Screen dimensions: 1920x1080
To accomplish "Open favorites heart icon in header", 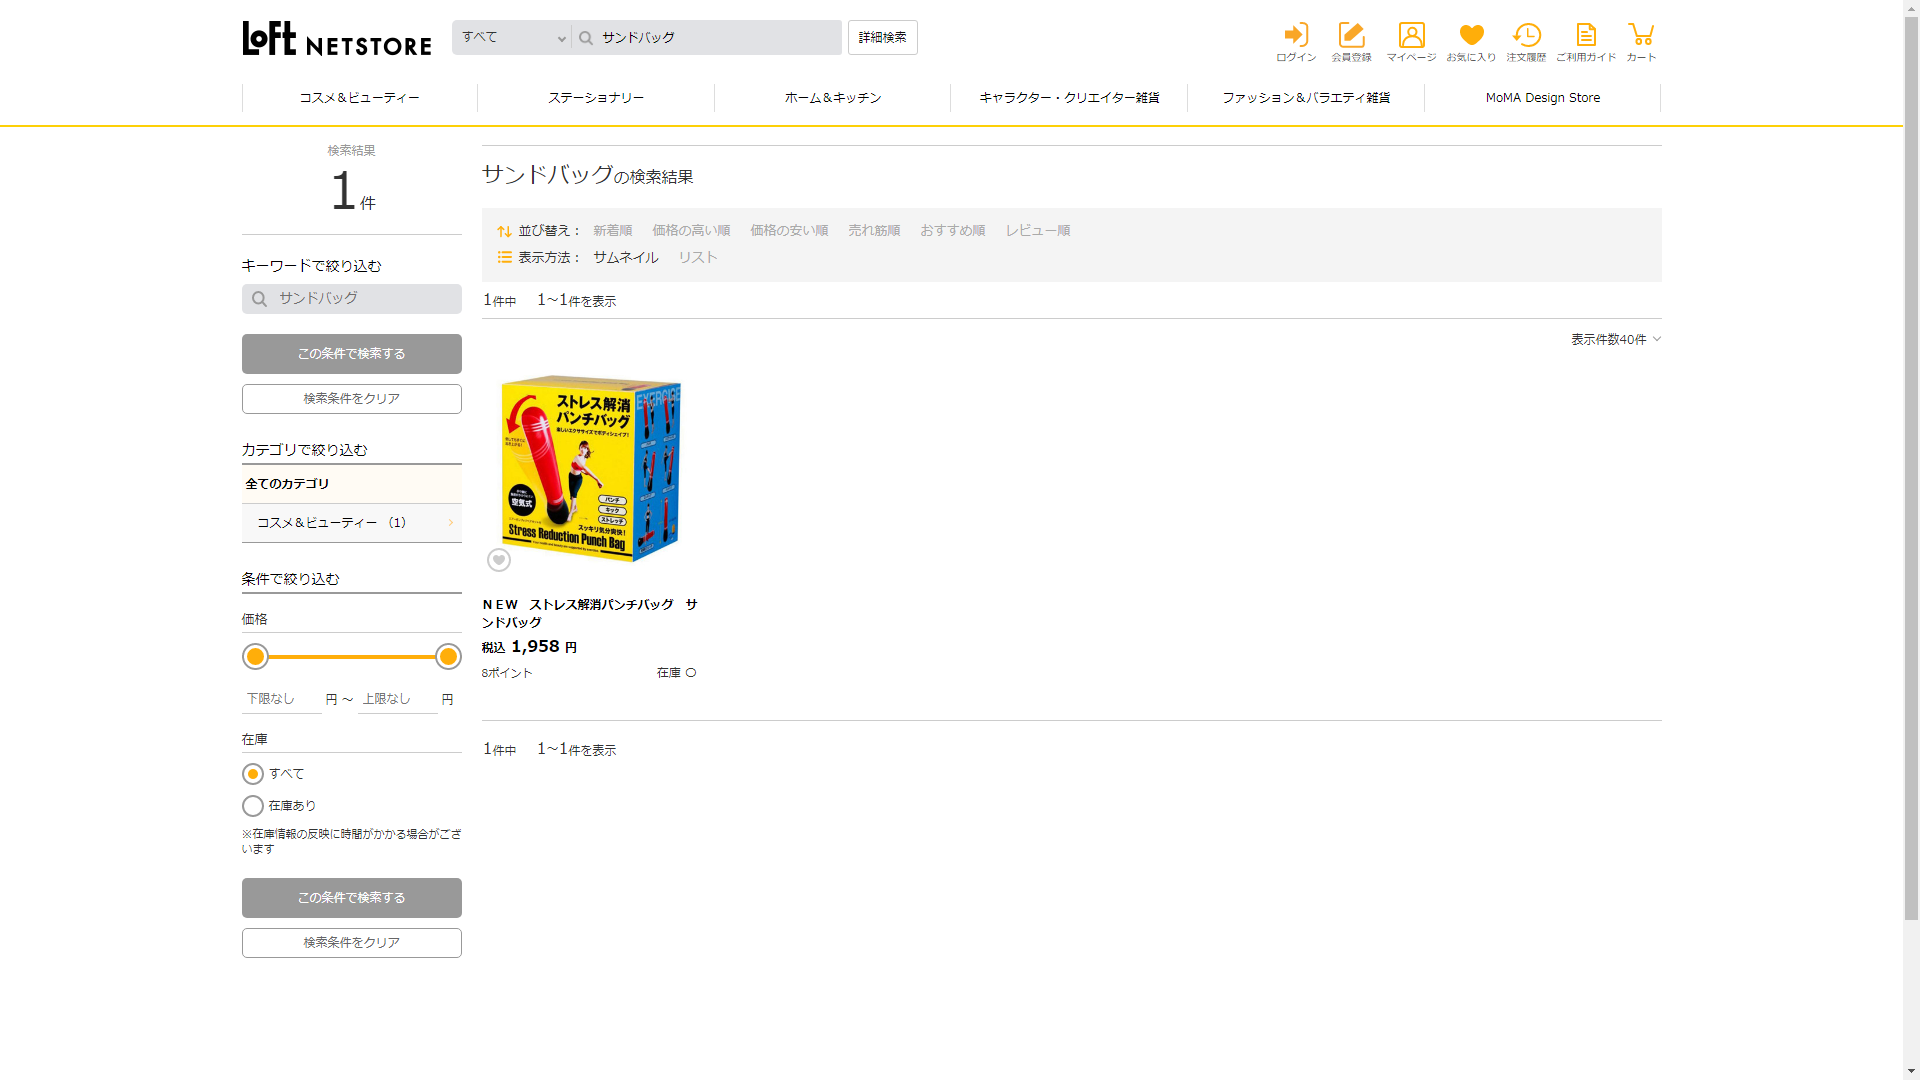I will pyautogui.click(x=1471, y=36).
